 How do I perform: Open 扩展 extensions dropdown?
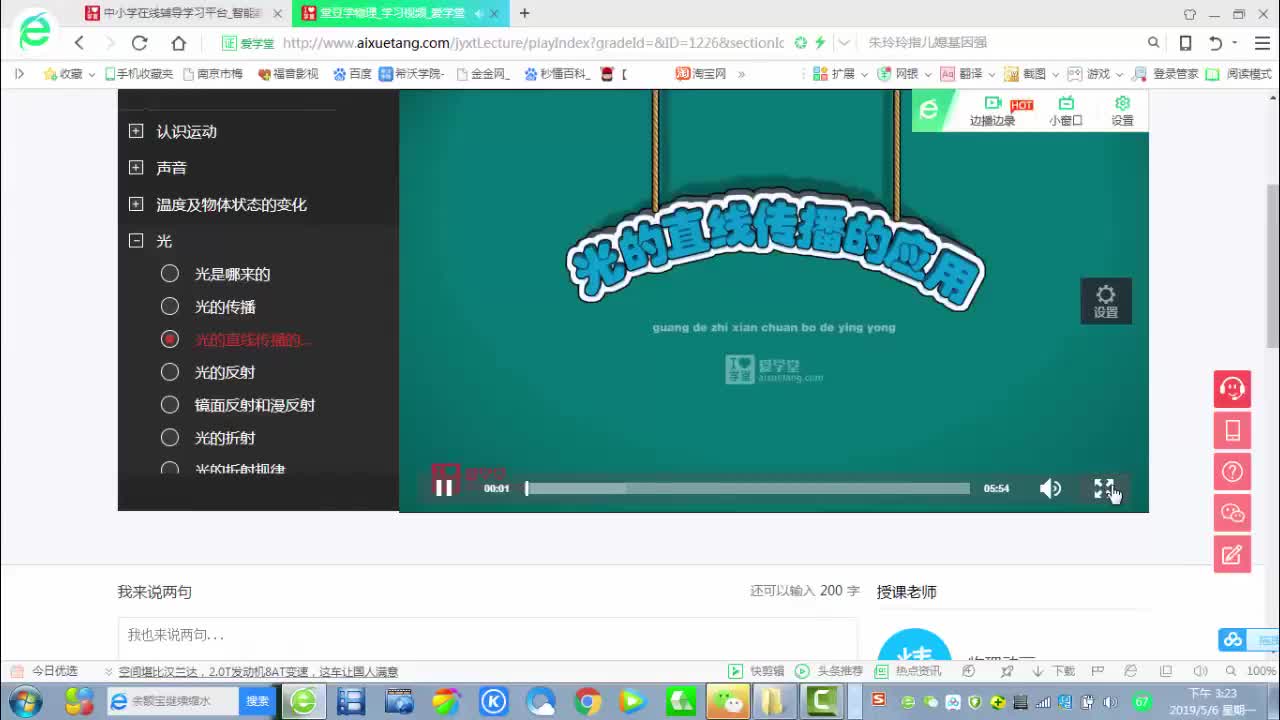pyautogui.click(x=840, y=74)
